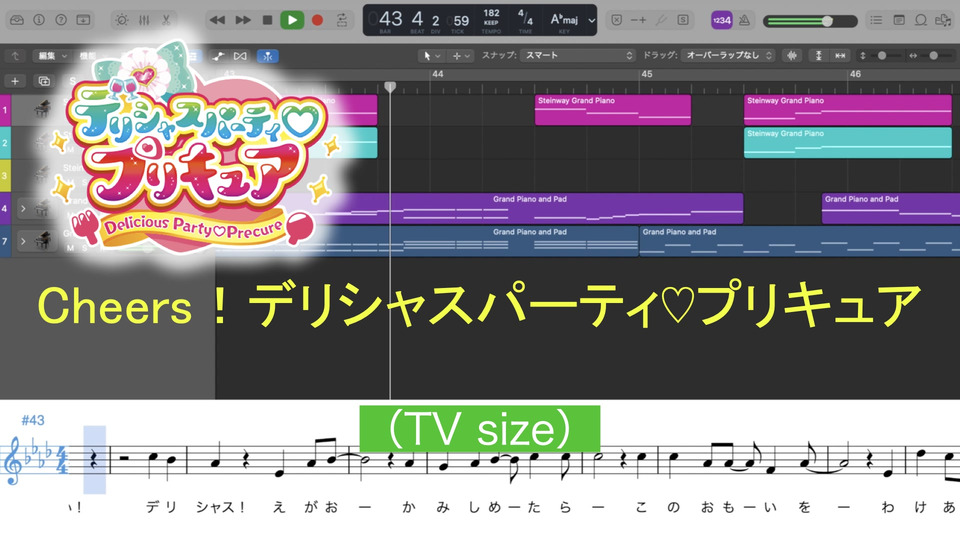This screenshot has height=540, width=960.
Task: Adjust the master volume slider
Action: pos(810,21)
